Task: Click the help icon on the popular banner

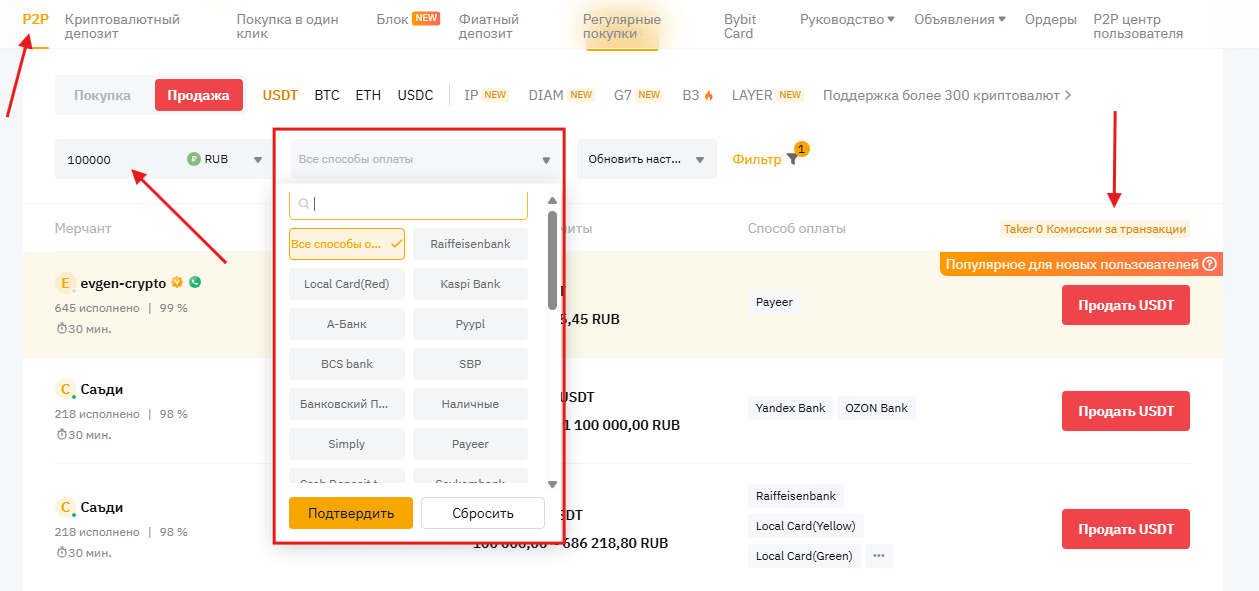Action: click(x=1209, y=265)
